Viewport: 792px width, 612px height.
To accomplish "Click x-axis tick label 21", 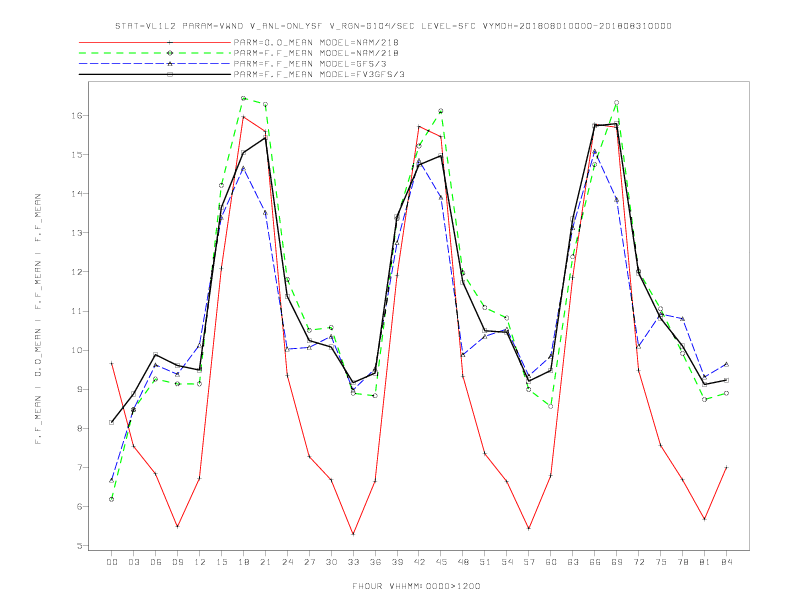I will pos(265,562).
